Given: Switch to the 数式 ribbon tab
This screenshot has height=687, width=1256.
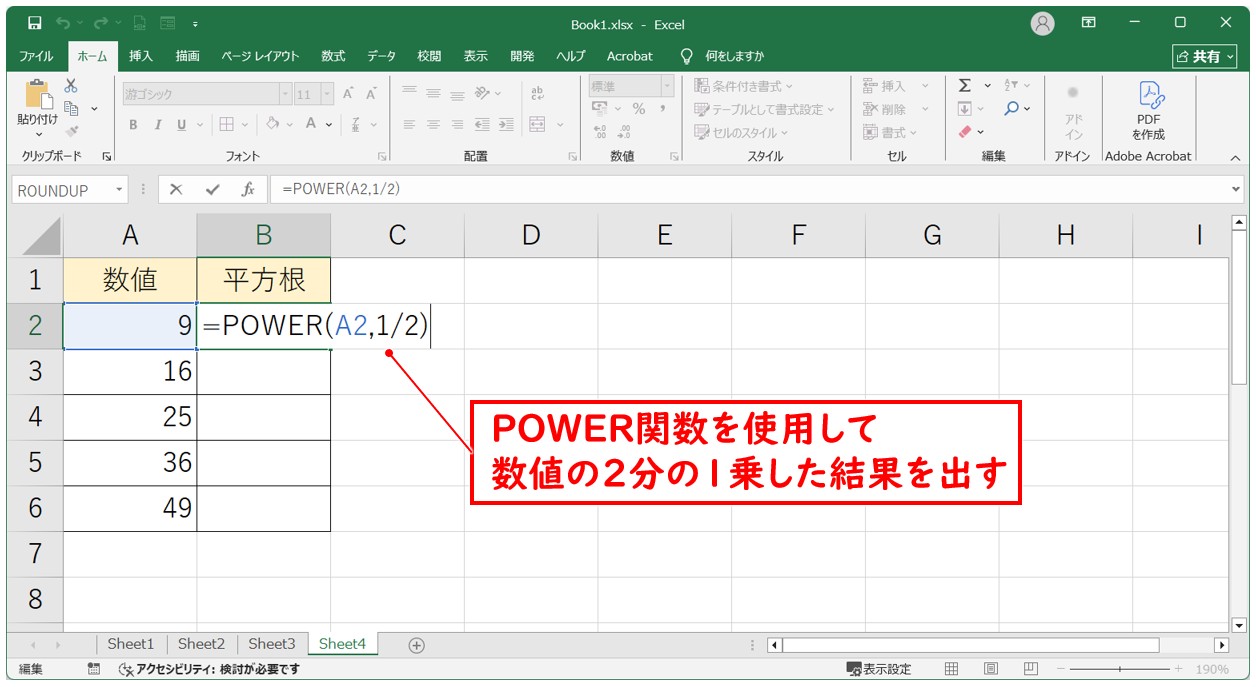Looking at the screenshot, I should pos(333,56).
